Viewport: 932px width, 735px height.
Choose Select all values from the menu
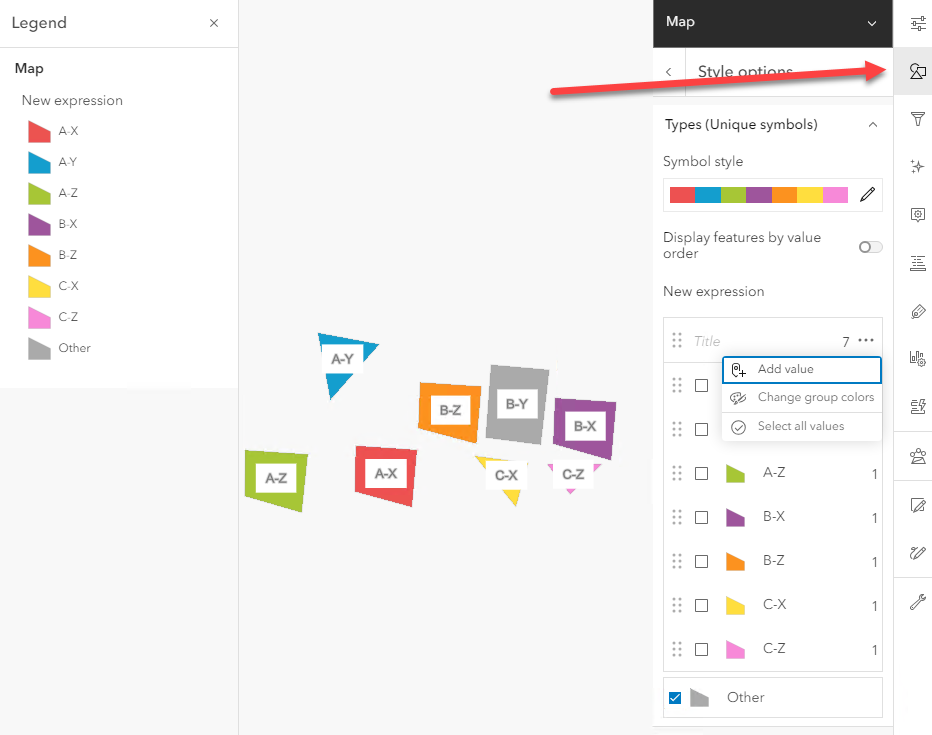click(801, 426)
